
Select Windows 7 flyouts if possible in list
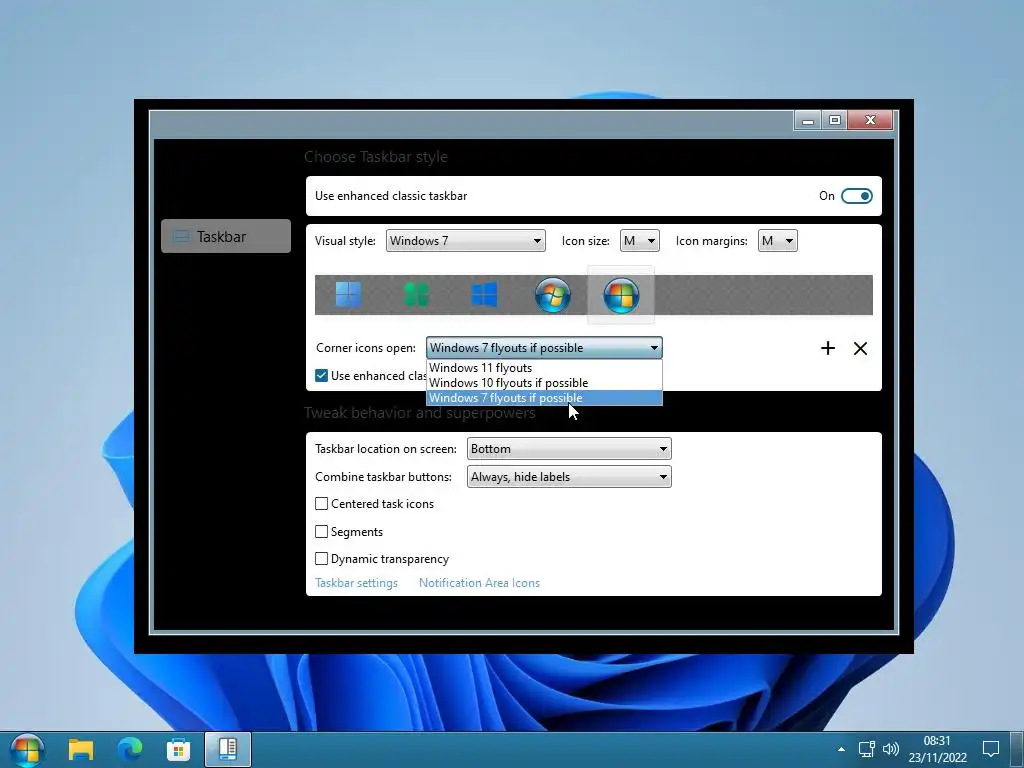[x=544, y=398]
